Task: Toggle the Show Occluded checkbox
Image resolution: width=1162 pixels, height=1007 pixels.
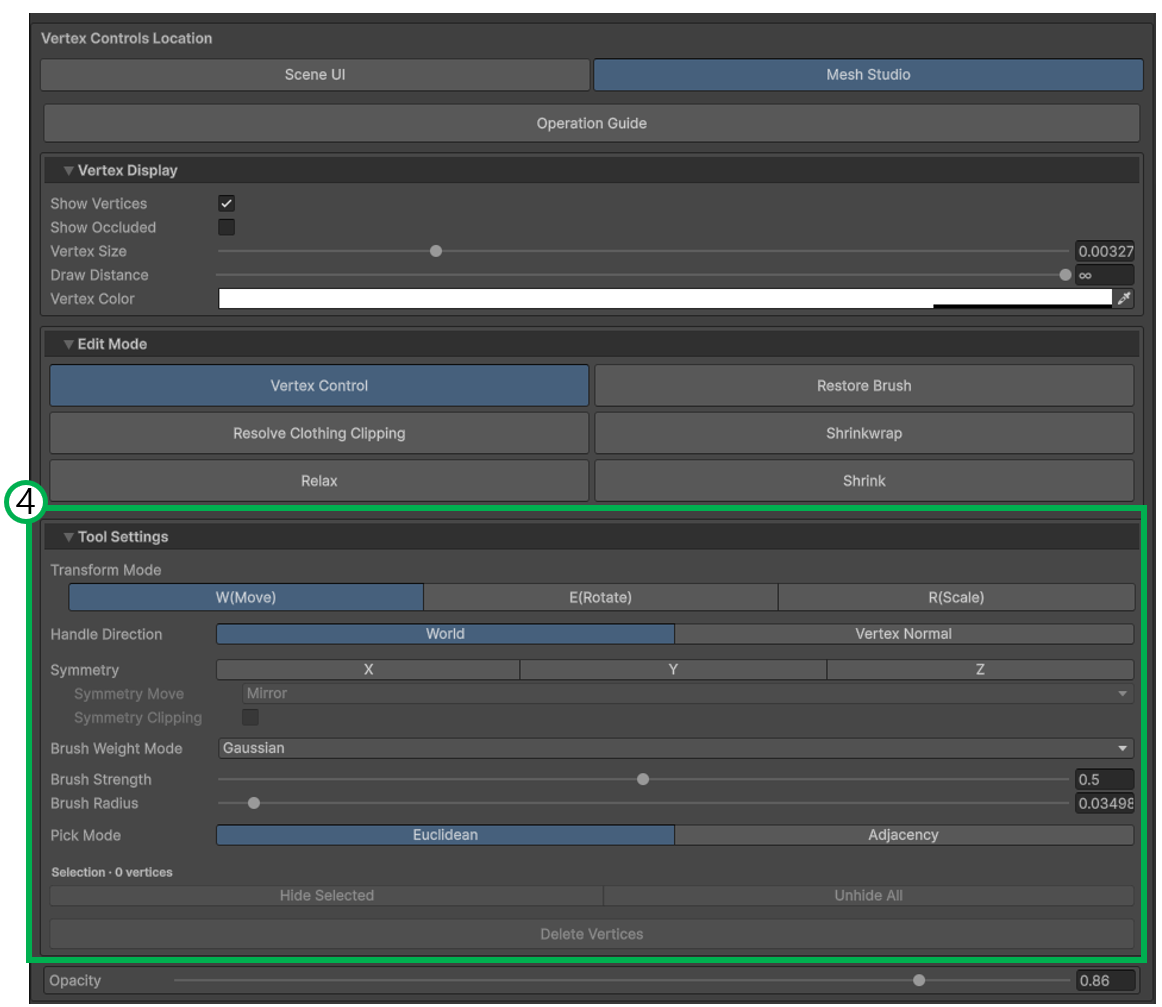Action: click(x=227, y=227)
